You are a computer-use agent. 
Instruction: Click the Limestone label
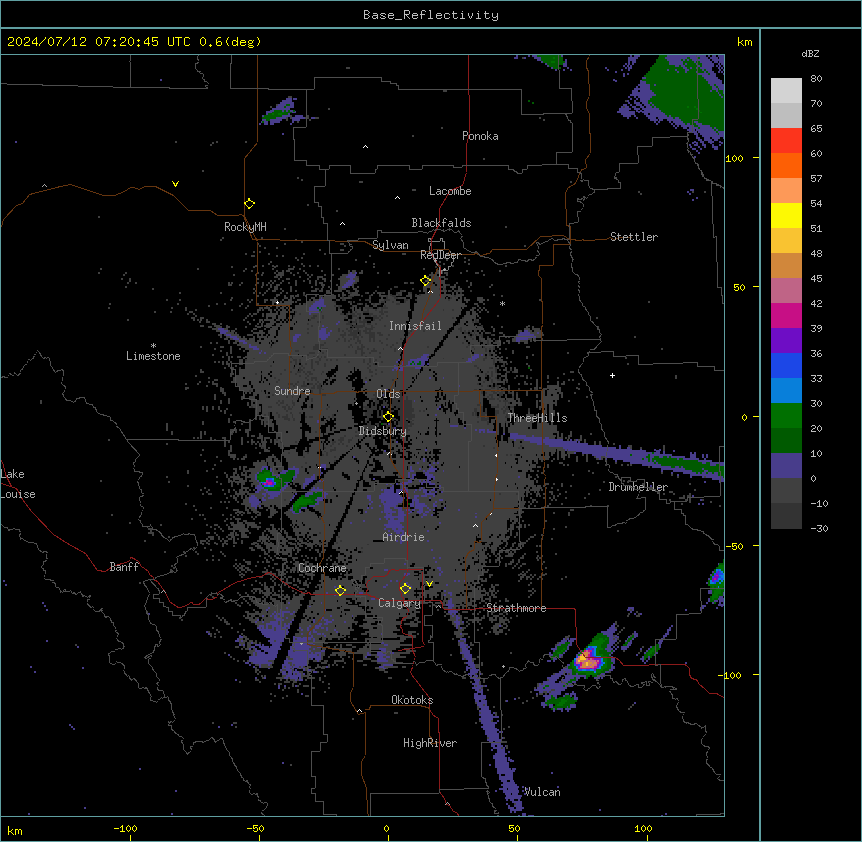153,356
